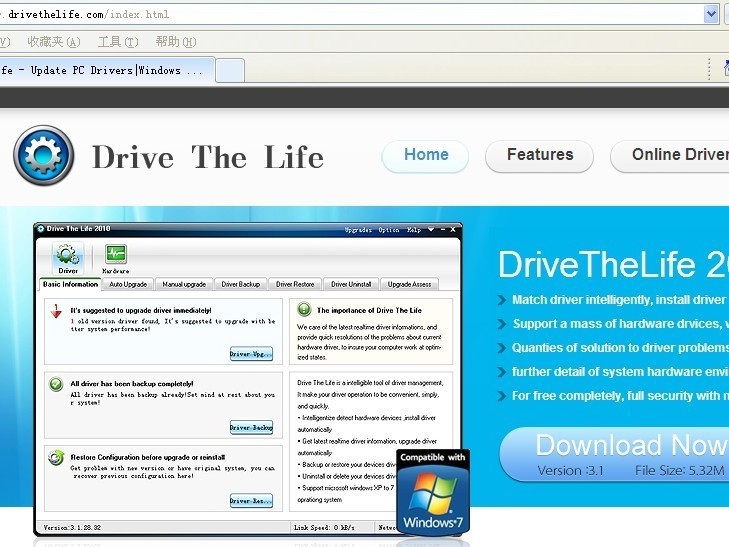Click the red upgrade-warning arrow icon

pyautogui.click(x=56, y=313)
